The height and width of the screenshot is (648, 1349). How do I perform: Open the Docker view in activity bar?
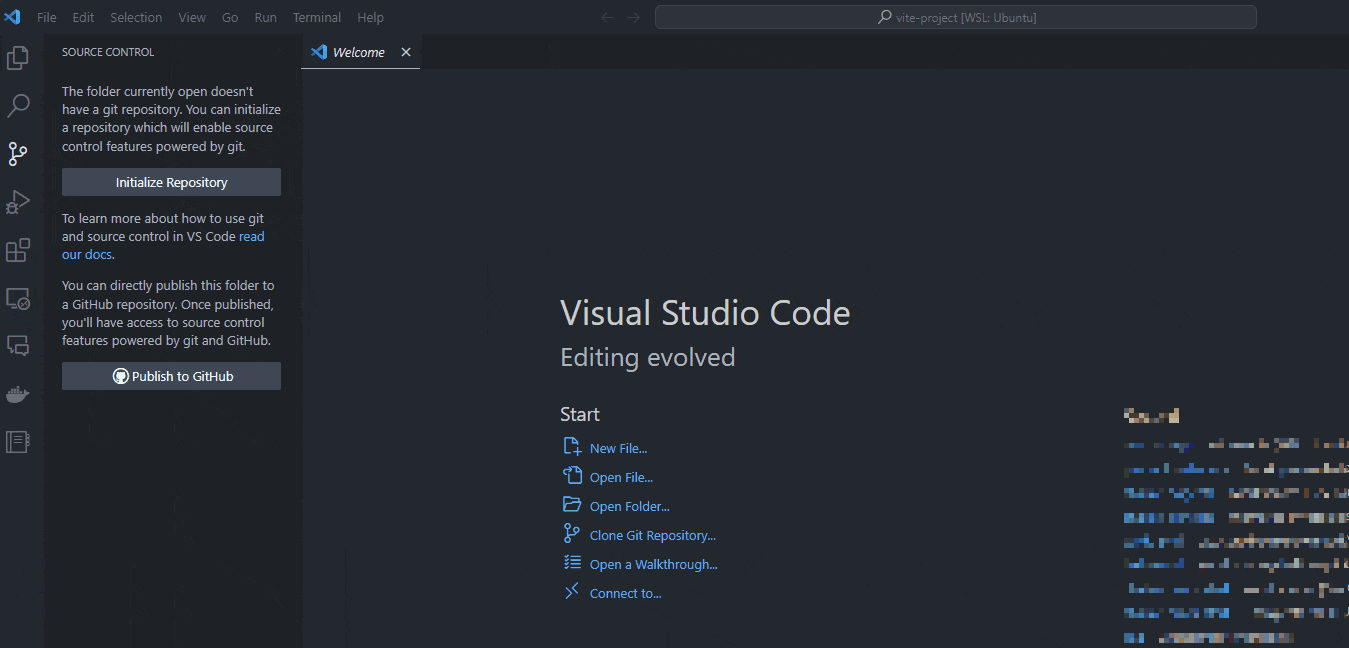tap(18, 394)
